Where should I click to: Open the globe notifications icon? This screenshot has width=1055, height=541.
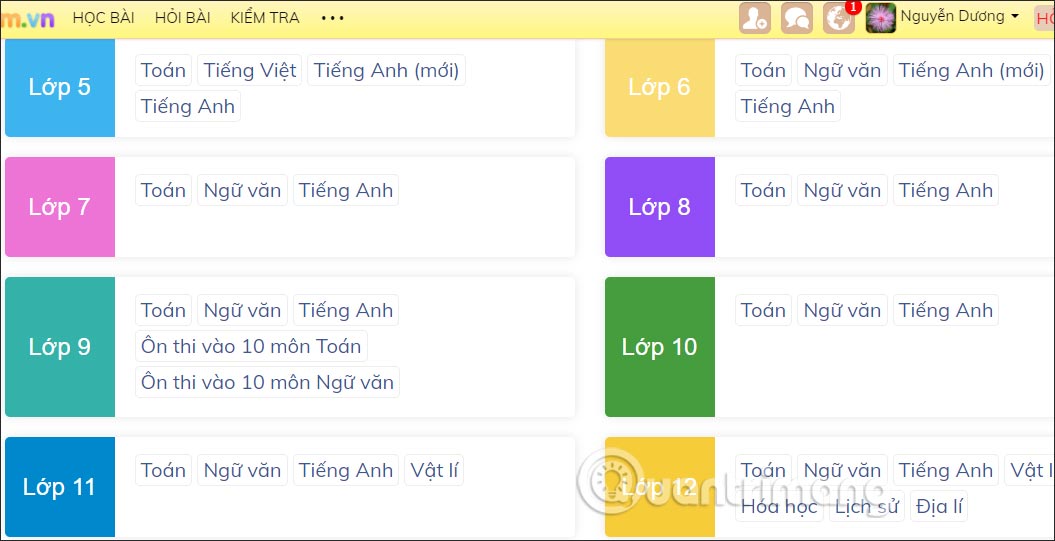tap(839, 18)
